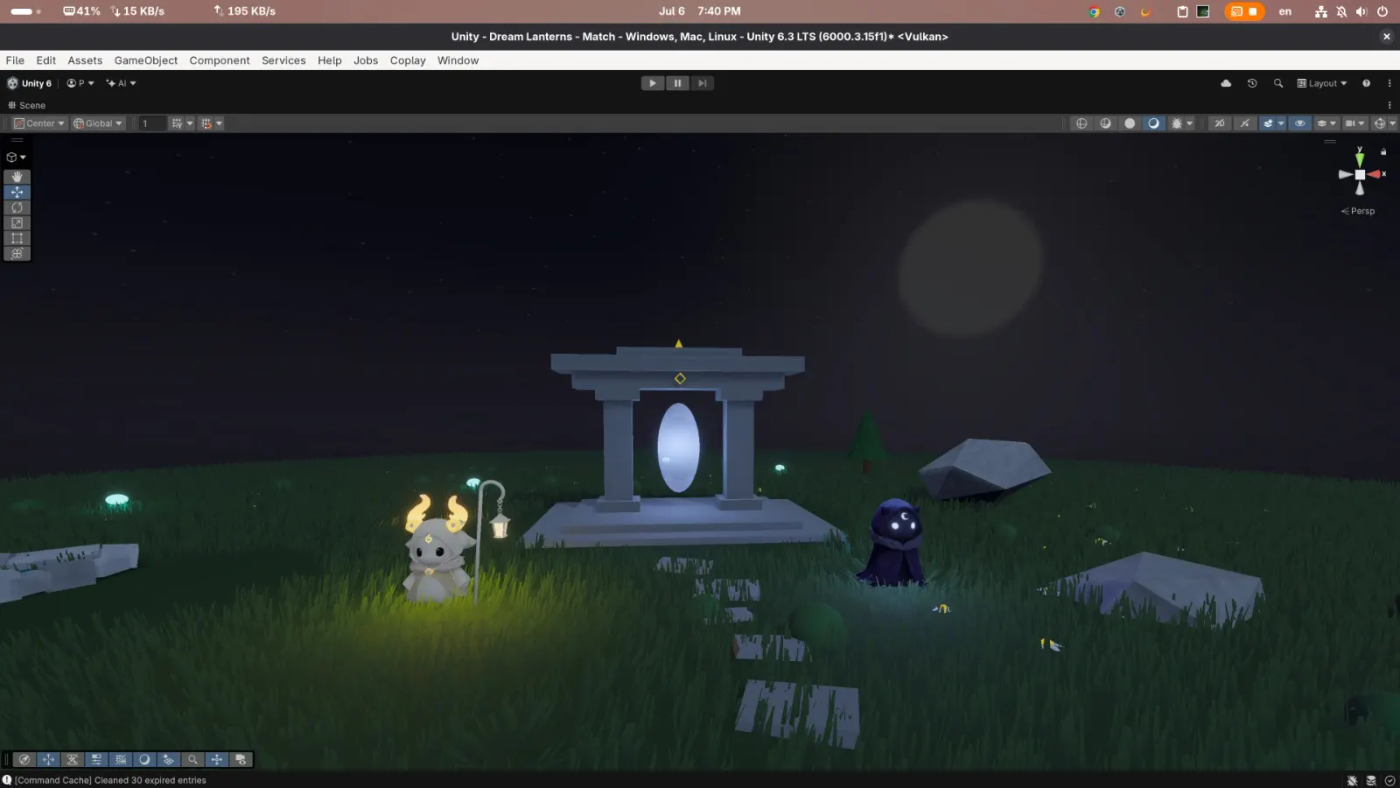
Task: Open the AI dropdown
Action: tap(121, 83)
